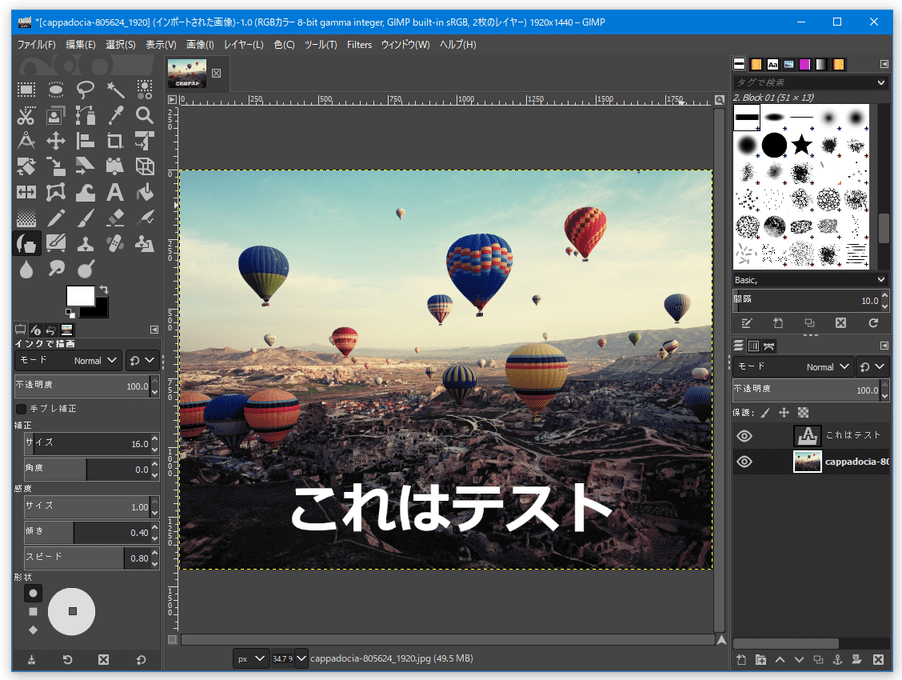Open the tool options モード Normal dropdown
Screen dimensions: 902x680
point(68,360)
